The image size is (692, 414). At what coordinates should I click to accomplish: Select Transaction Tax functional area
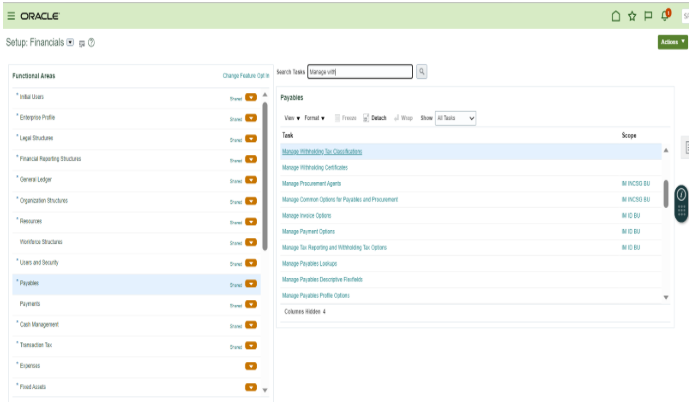coord(36,345)
